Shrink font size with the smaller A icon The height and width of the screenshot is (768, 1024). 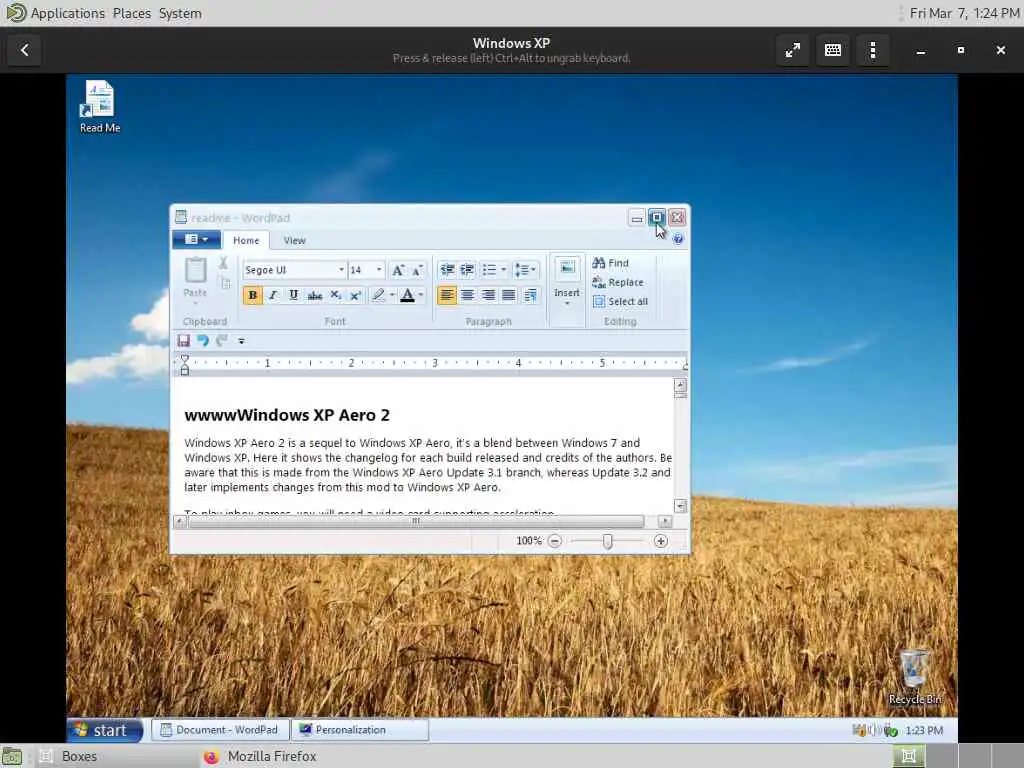[x=417, y=270]
